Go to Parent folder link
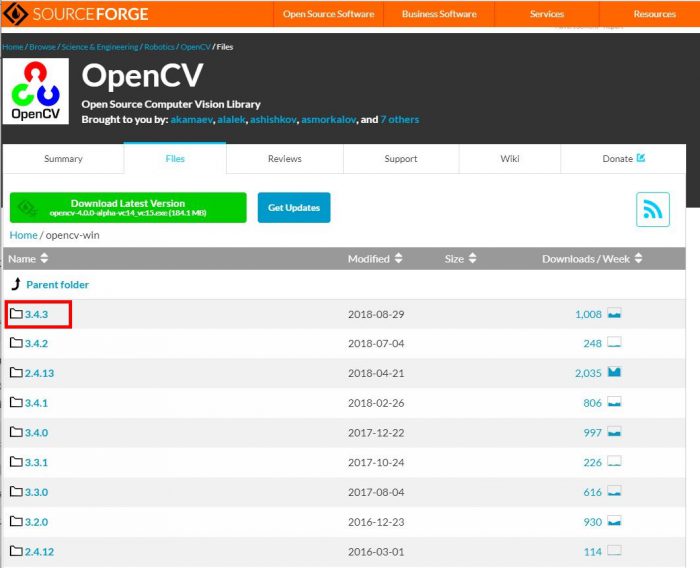The height and width of the screenshot is (568, 700). tap(58, 284)
